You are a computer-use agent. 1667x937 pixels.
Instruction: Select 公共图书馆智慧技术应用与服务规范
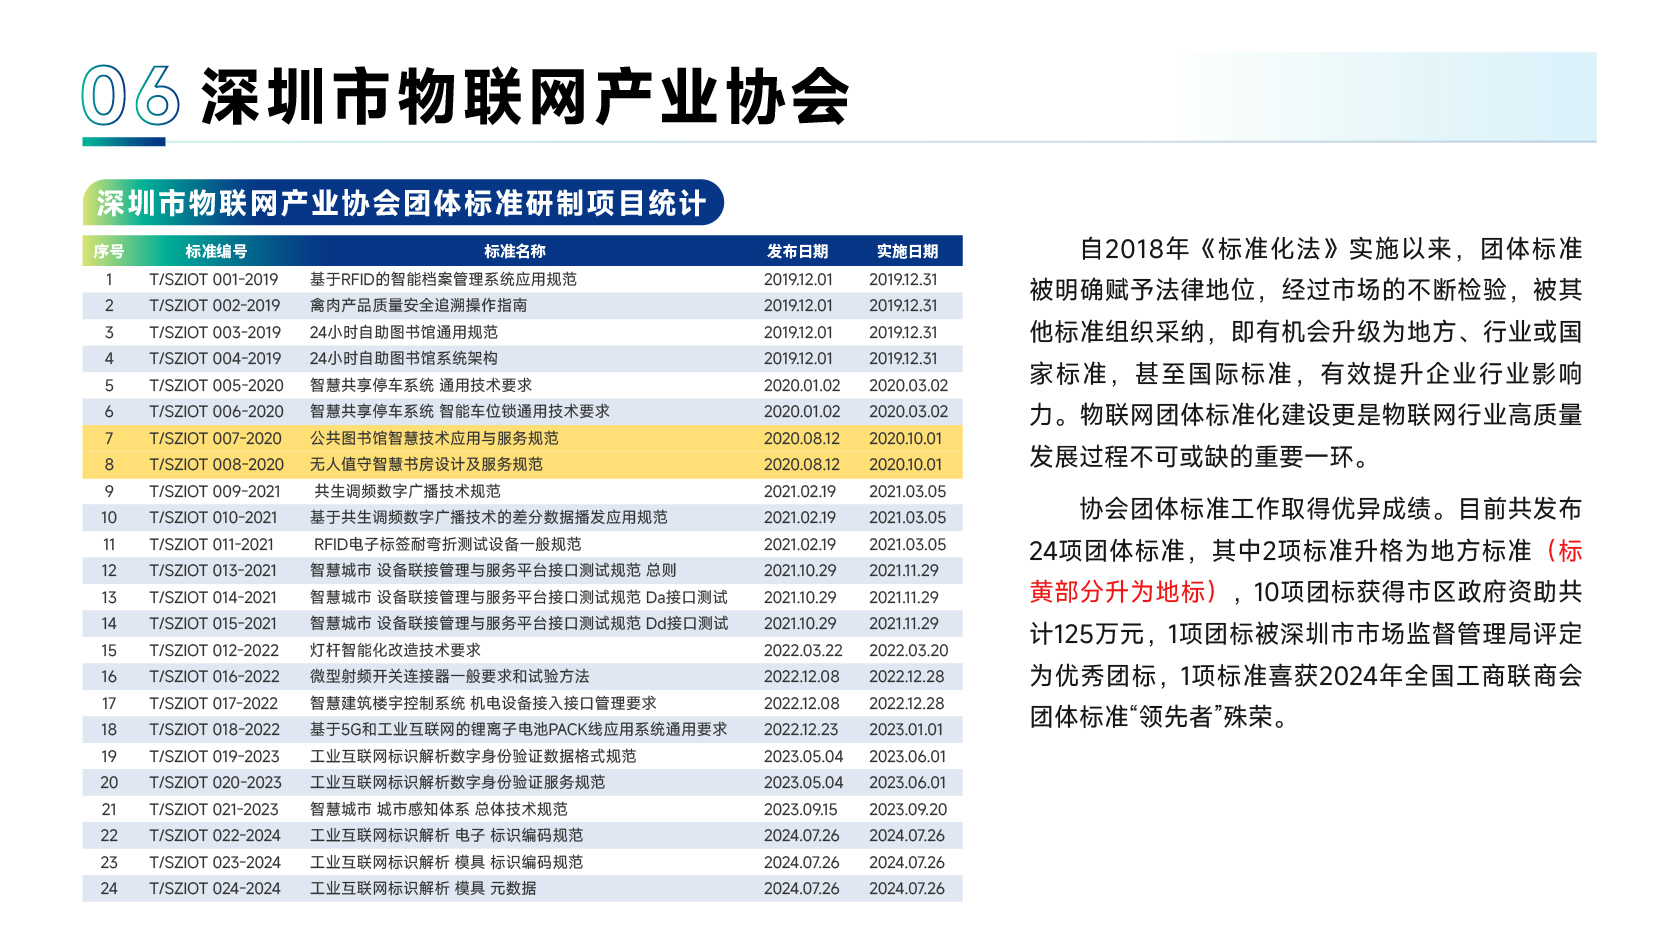coord(434,438)
